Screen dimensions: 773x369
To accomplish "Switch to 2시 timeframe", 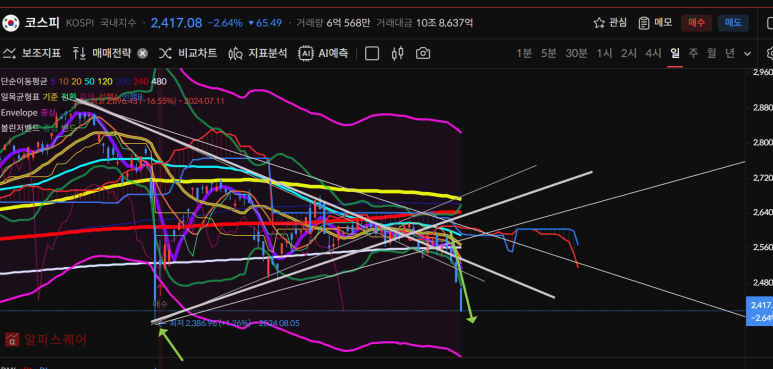I will point(629,53).
